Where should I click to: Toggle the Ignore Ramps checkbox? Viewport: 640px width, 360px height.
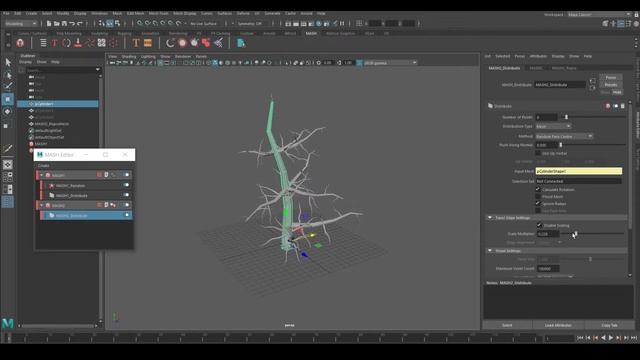(538, 203)
